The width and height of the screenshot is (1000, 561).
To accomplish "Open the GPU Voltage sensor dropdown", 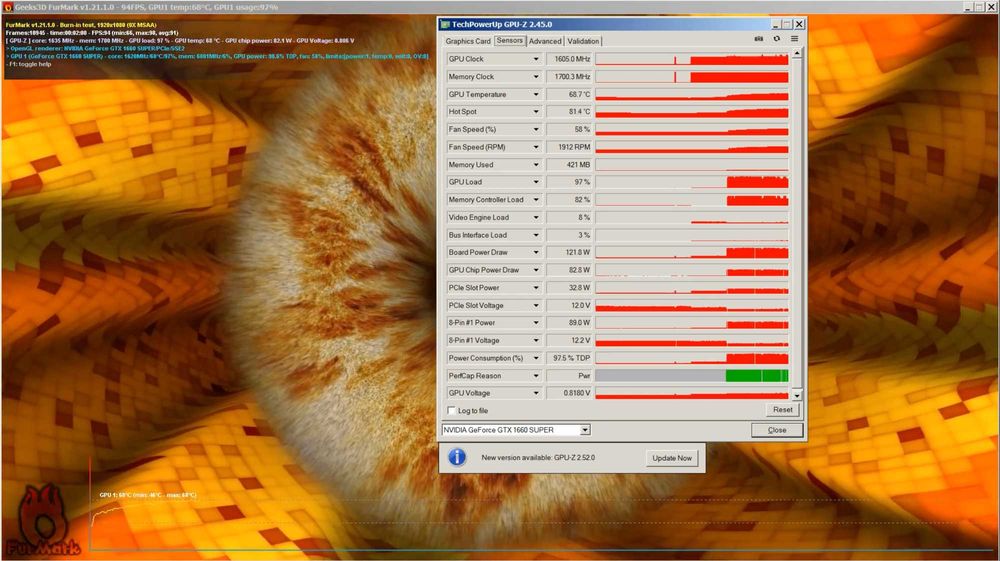I will (x=536, y=393).
